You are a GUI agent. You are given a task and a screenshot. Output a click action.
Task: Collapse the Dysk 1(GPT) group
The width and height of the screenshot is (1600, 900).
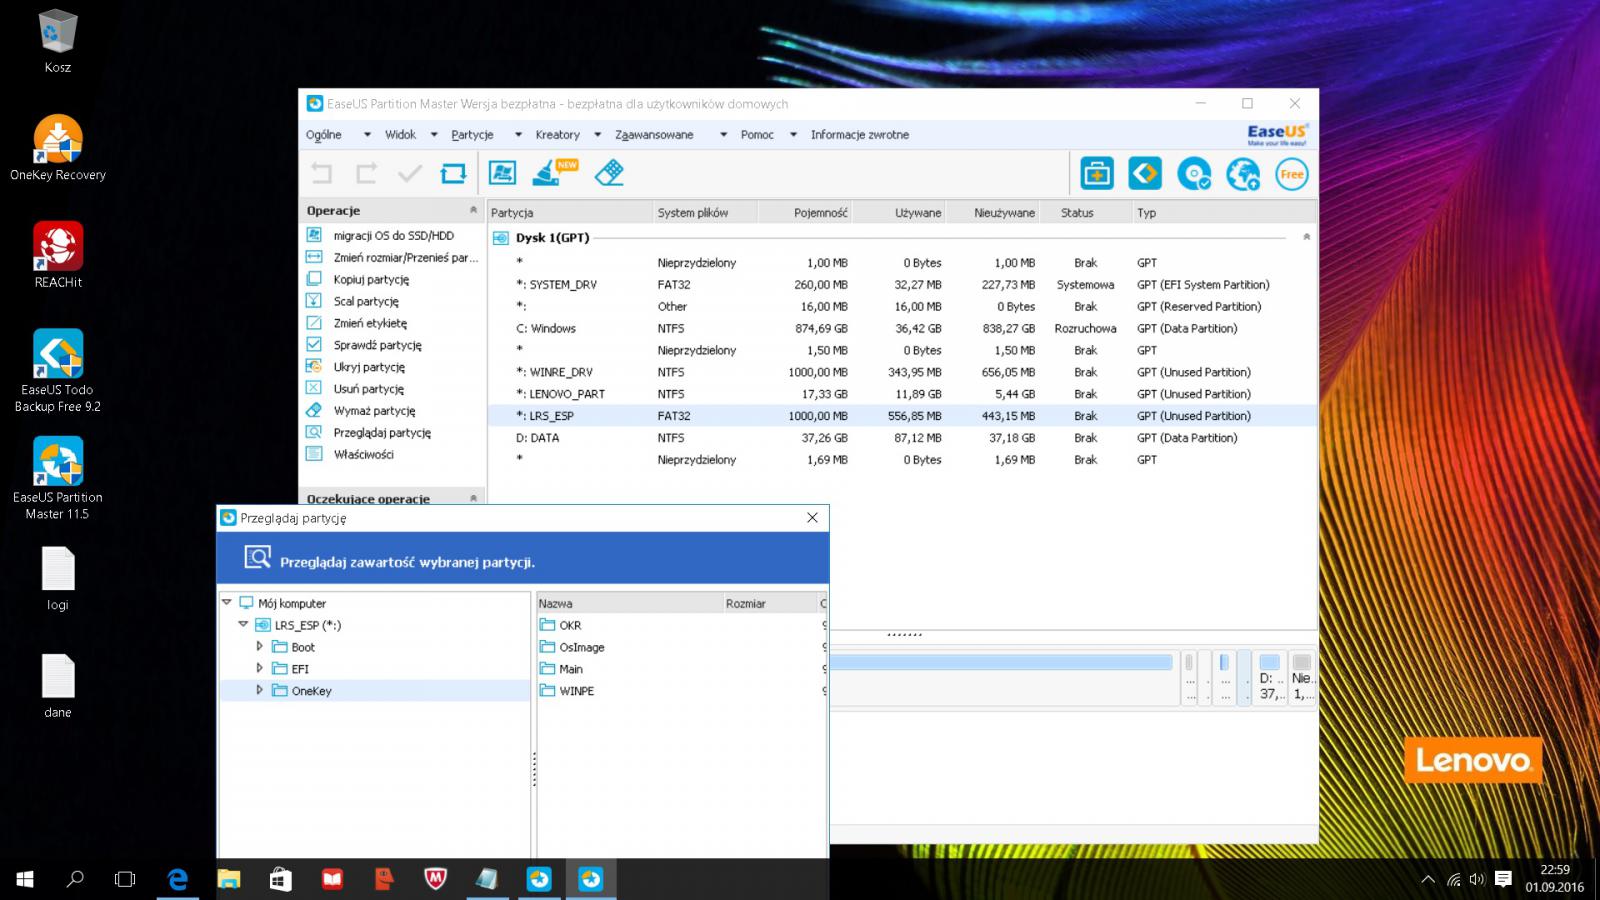1306,237
